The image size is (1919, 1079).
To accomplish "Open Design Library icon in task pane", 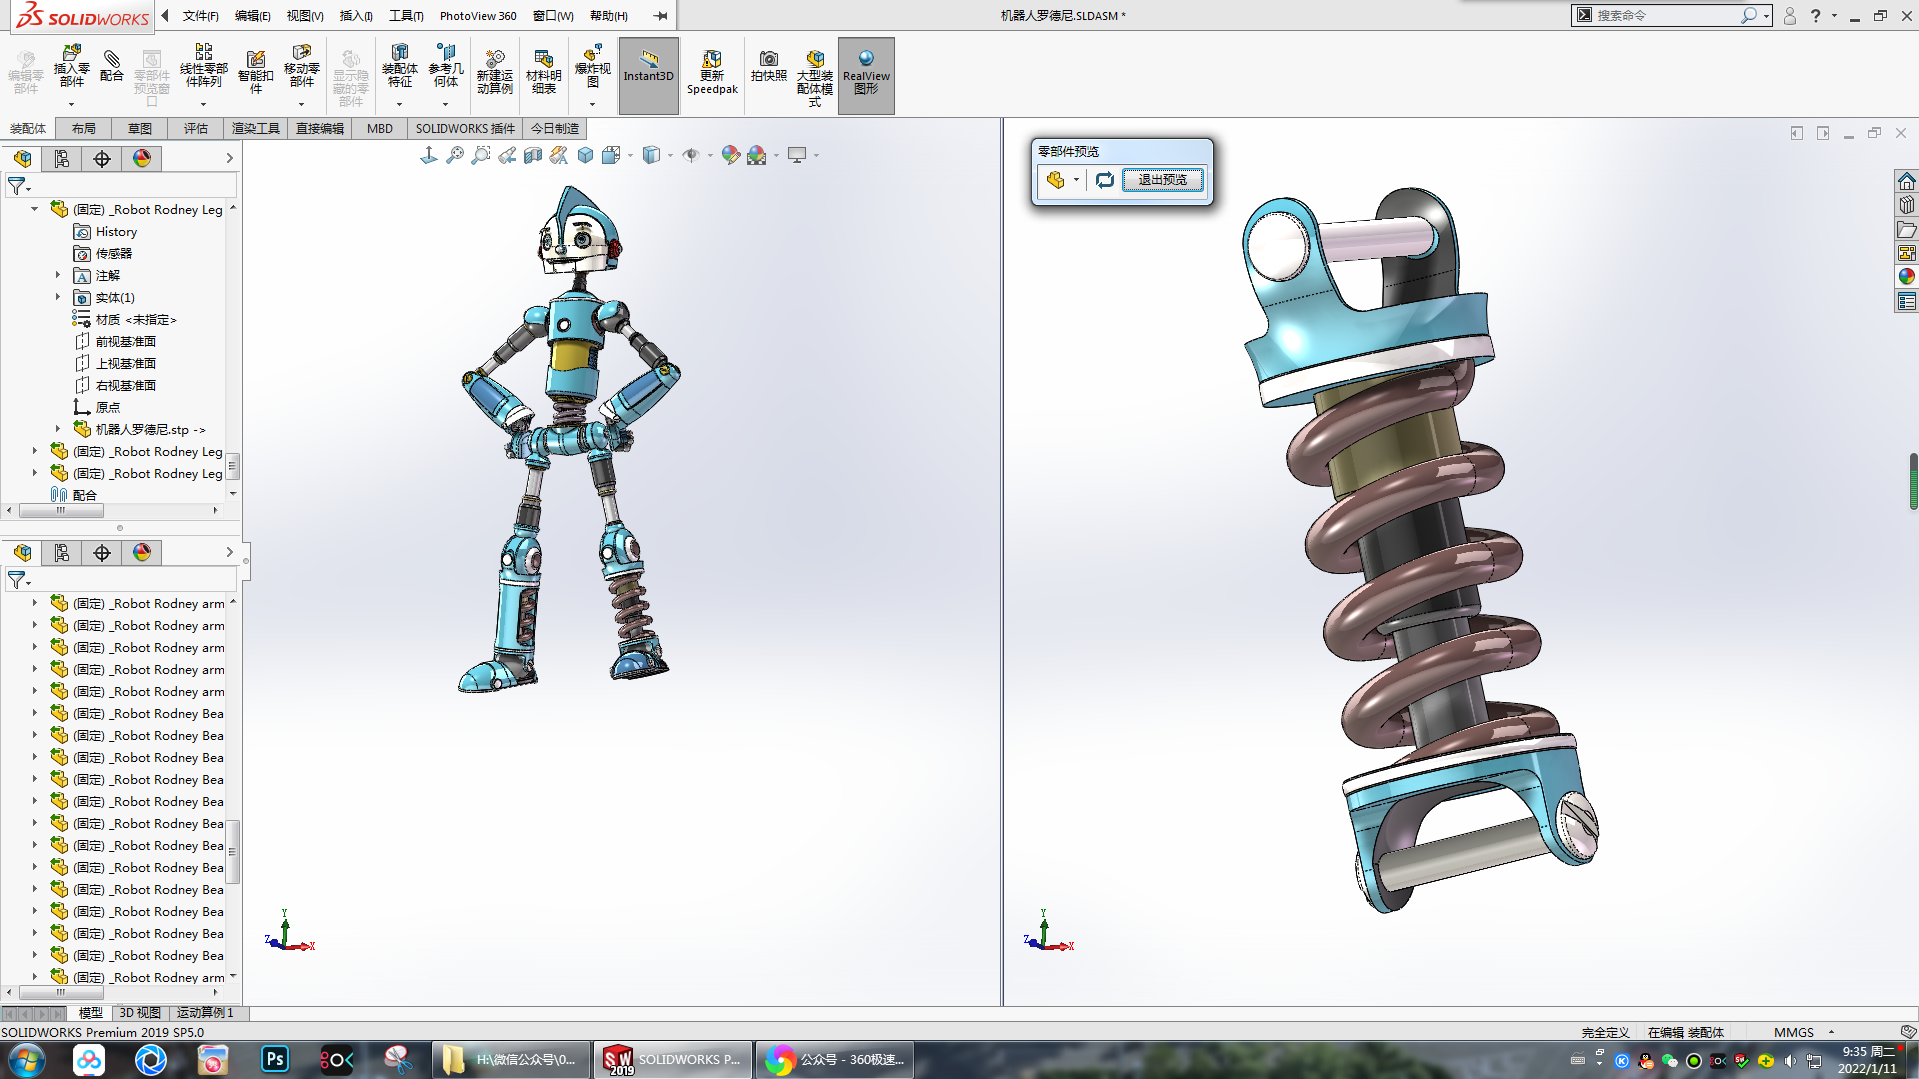I will coord(1907,205).
